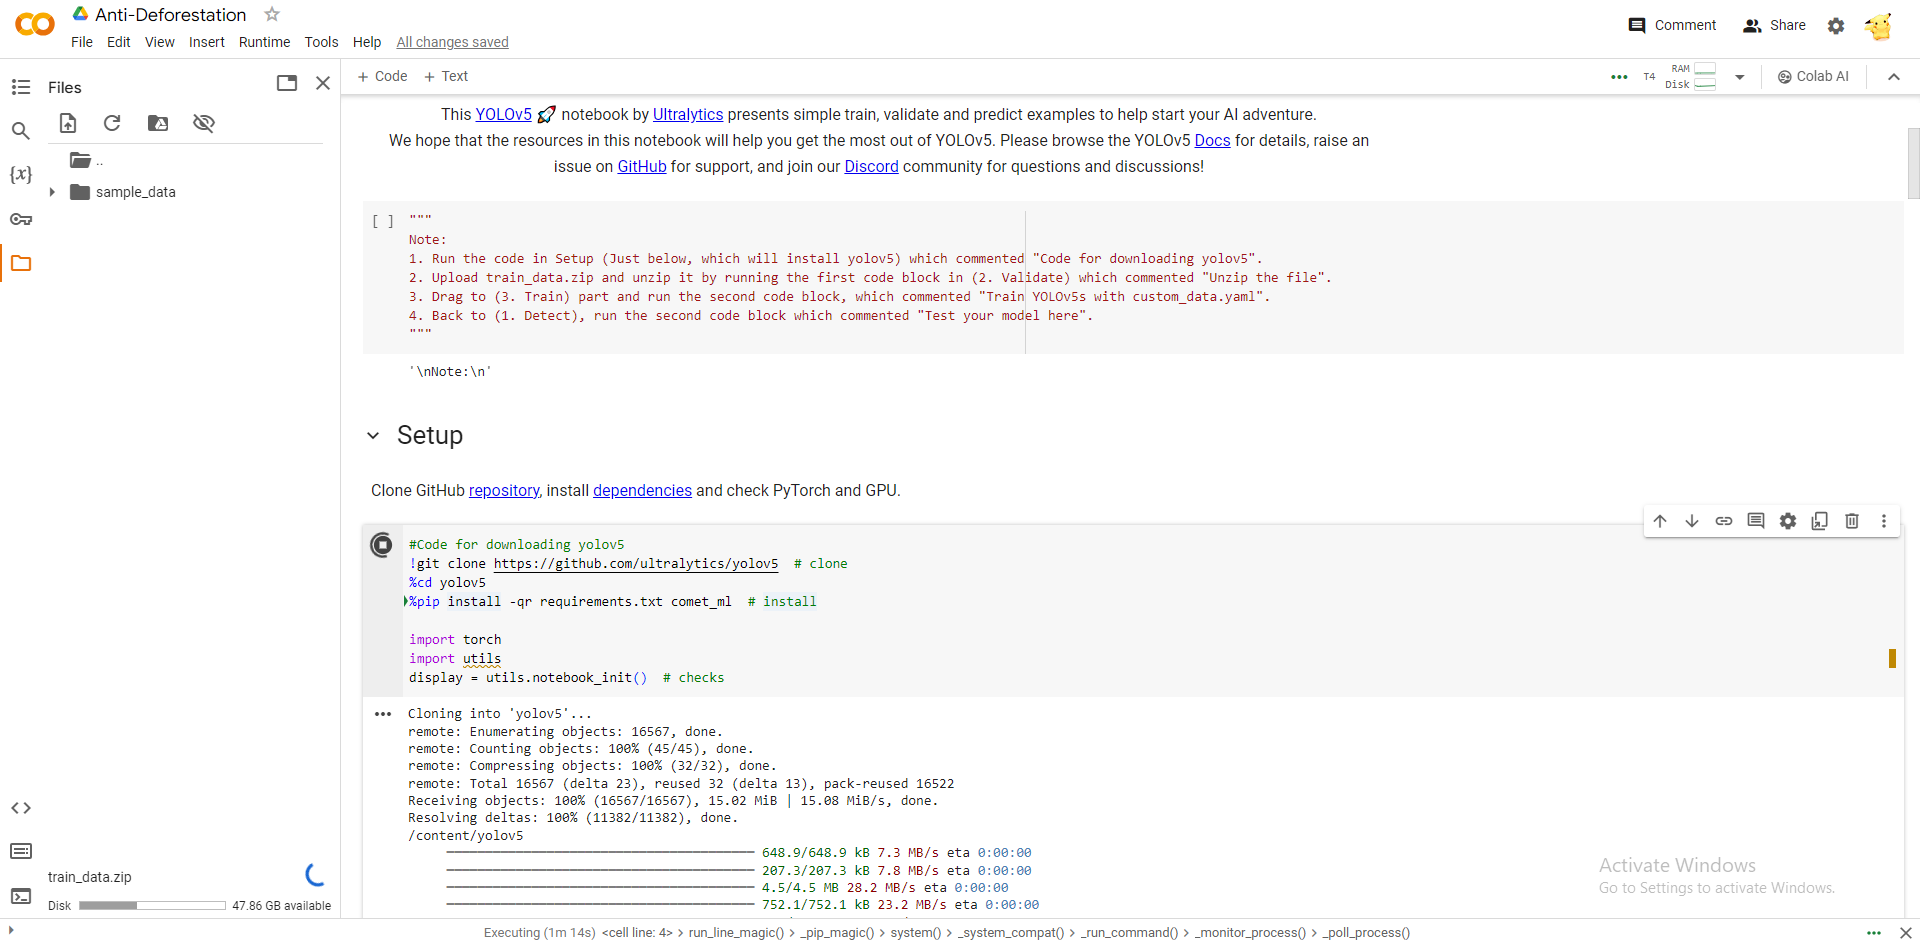Open the repository link

(x=504, y=490)
